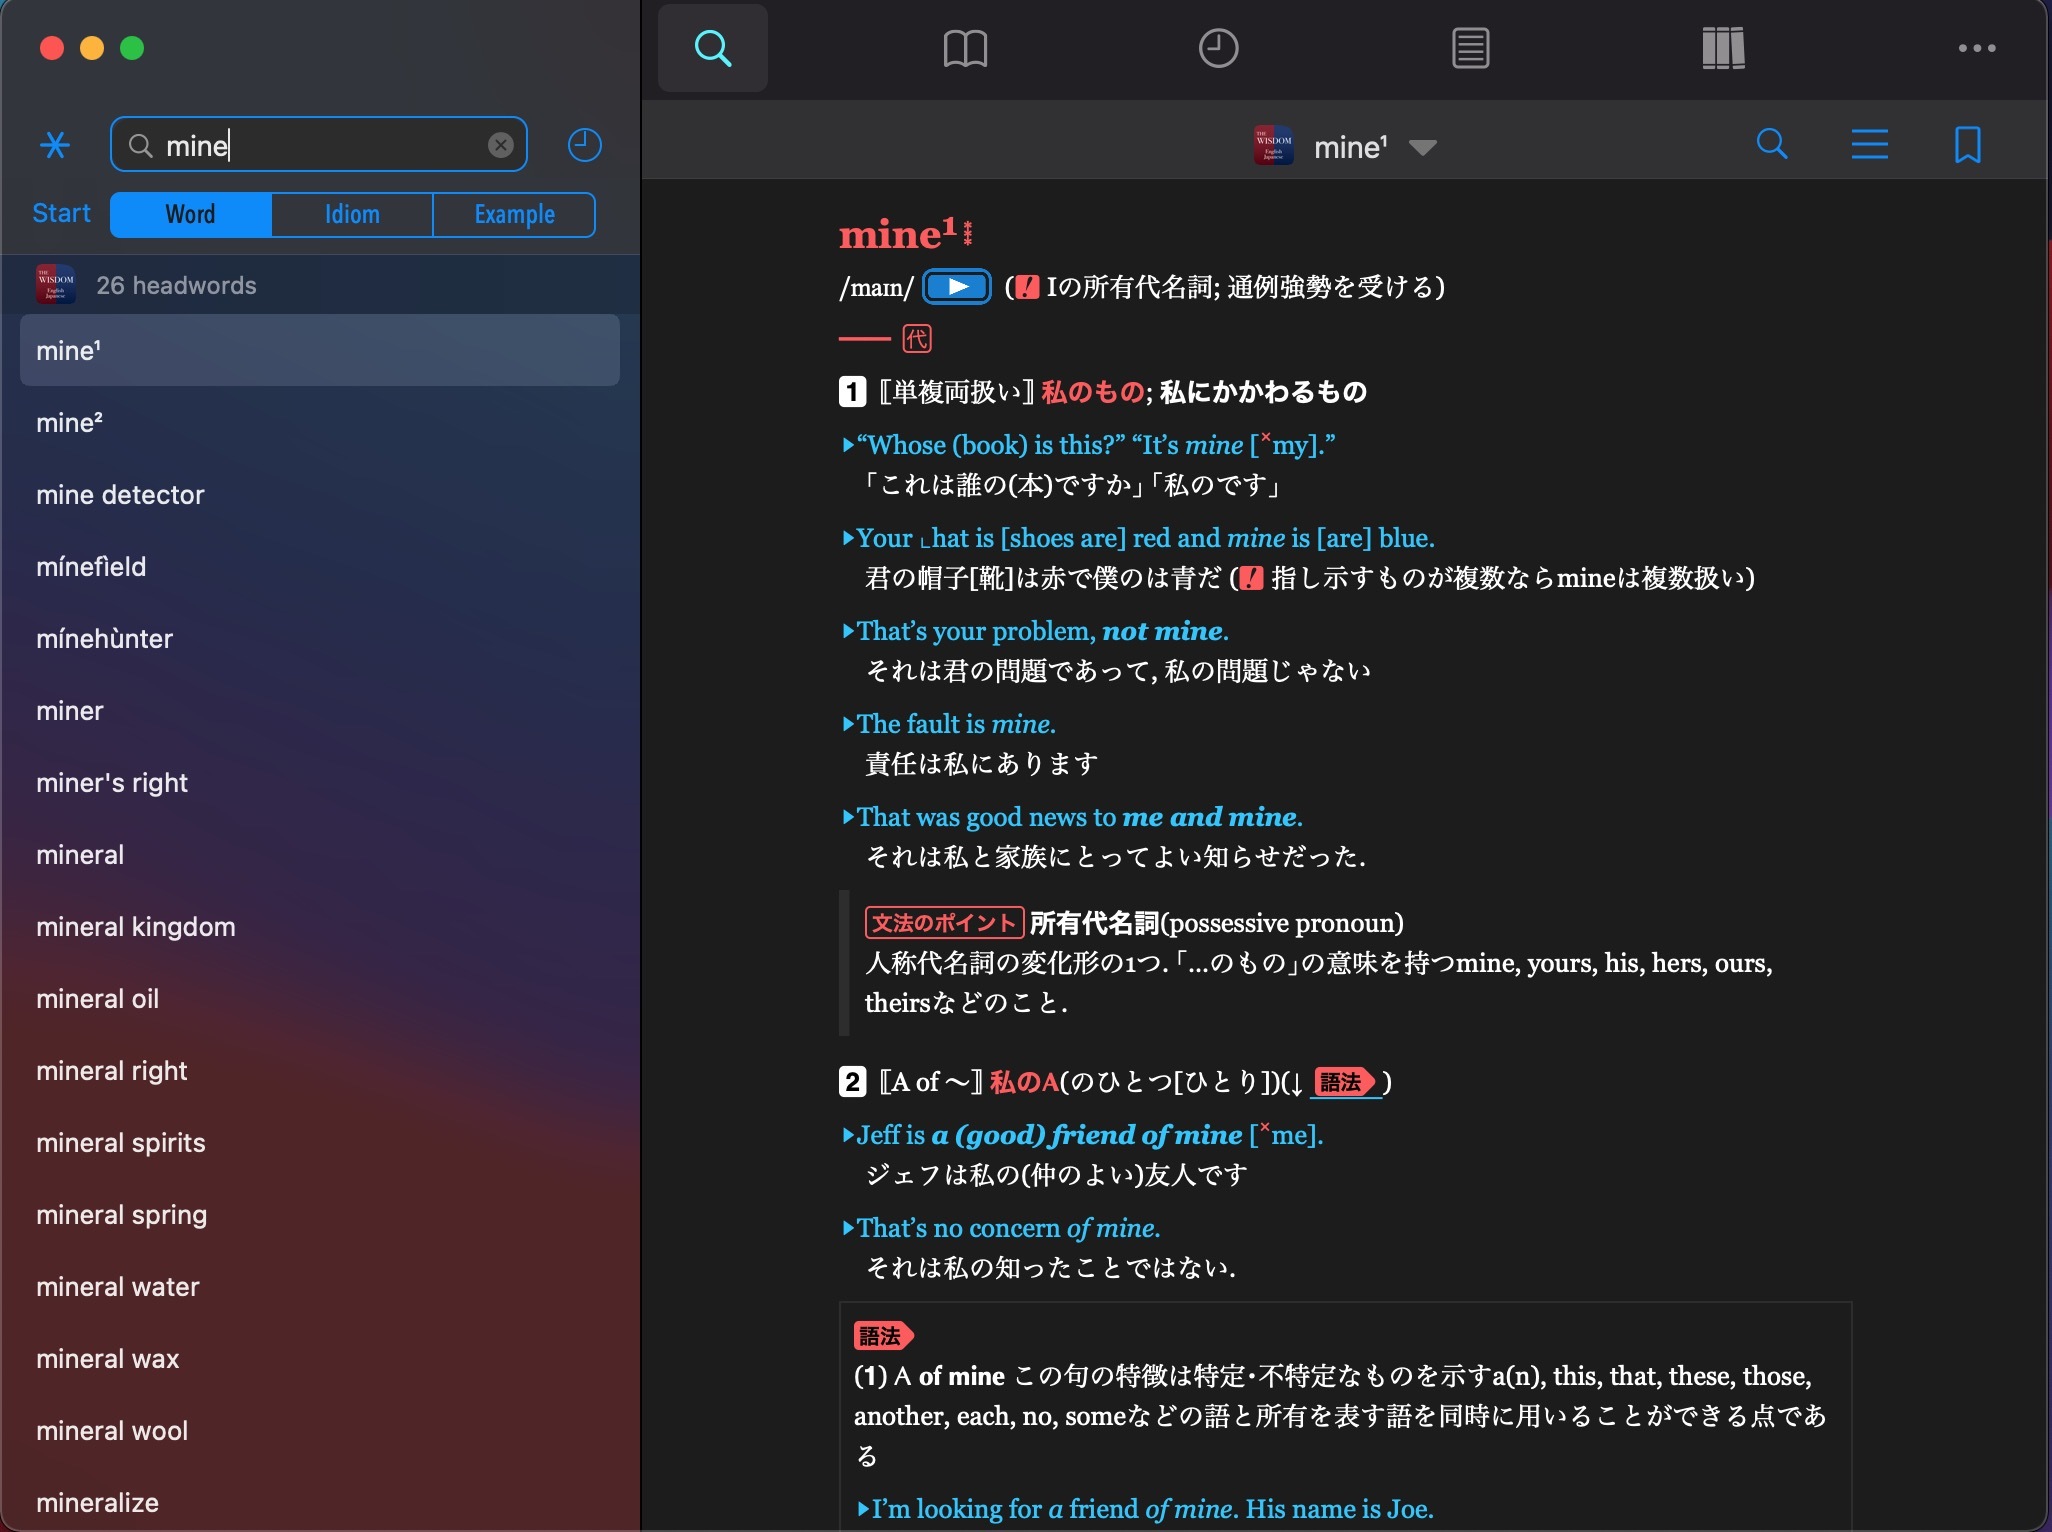Switch to Idiom search mode
2052x1532 pixels.
point(352,215)
